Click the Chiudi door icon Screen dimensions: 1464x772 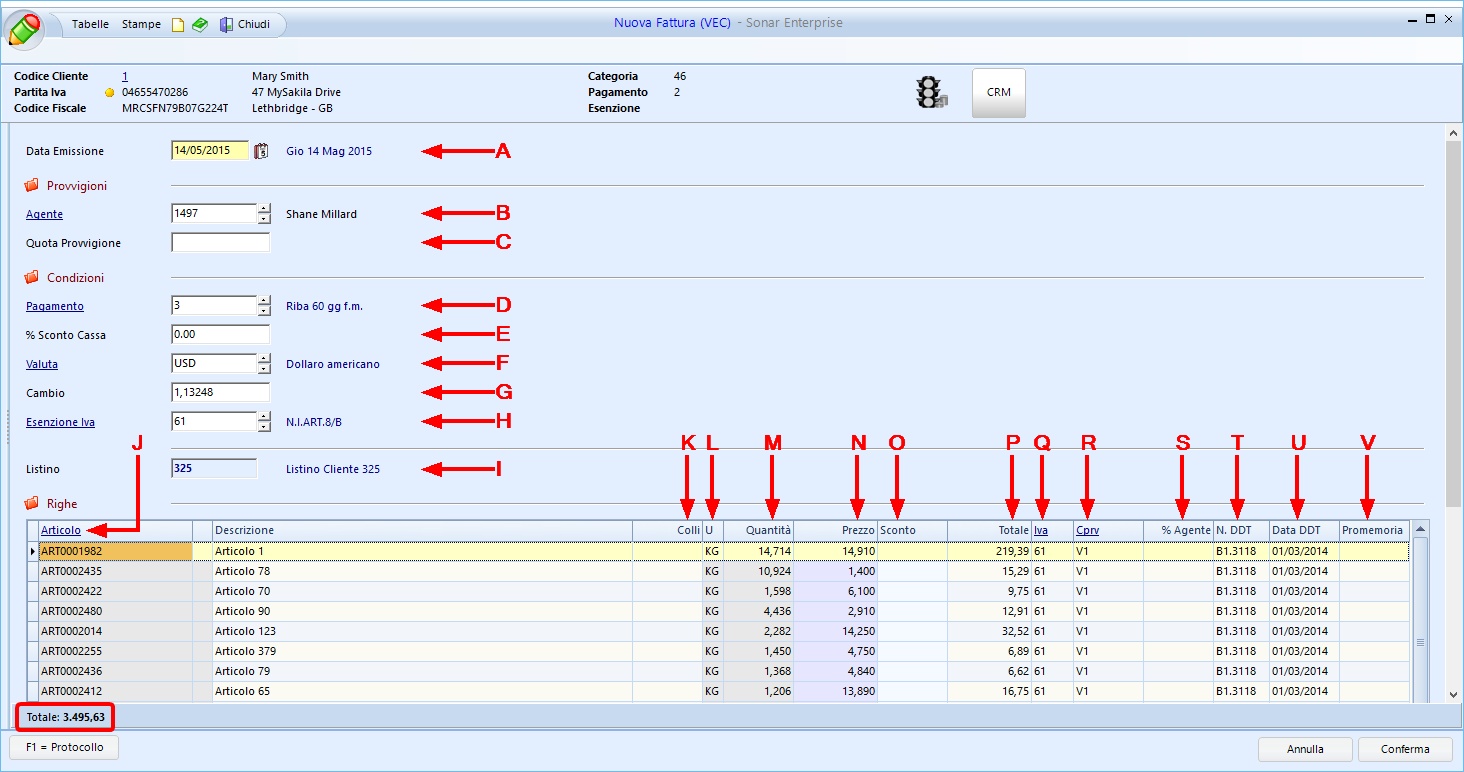227,25
